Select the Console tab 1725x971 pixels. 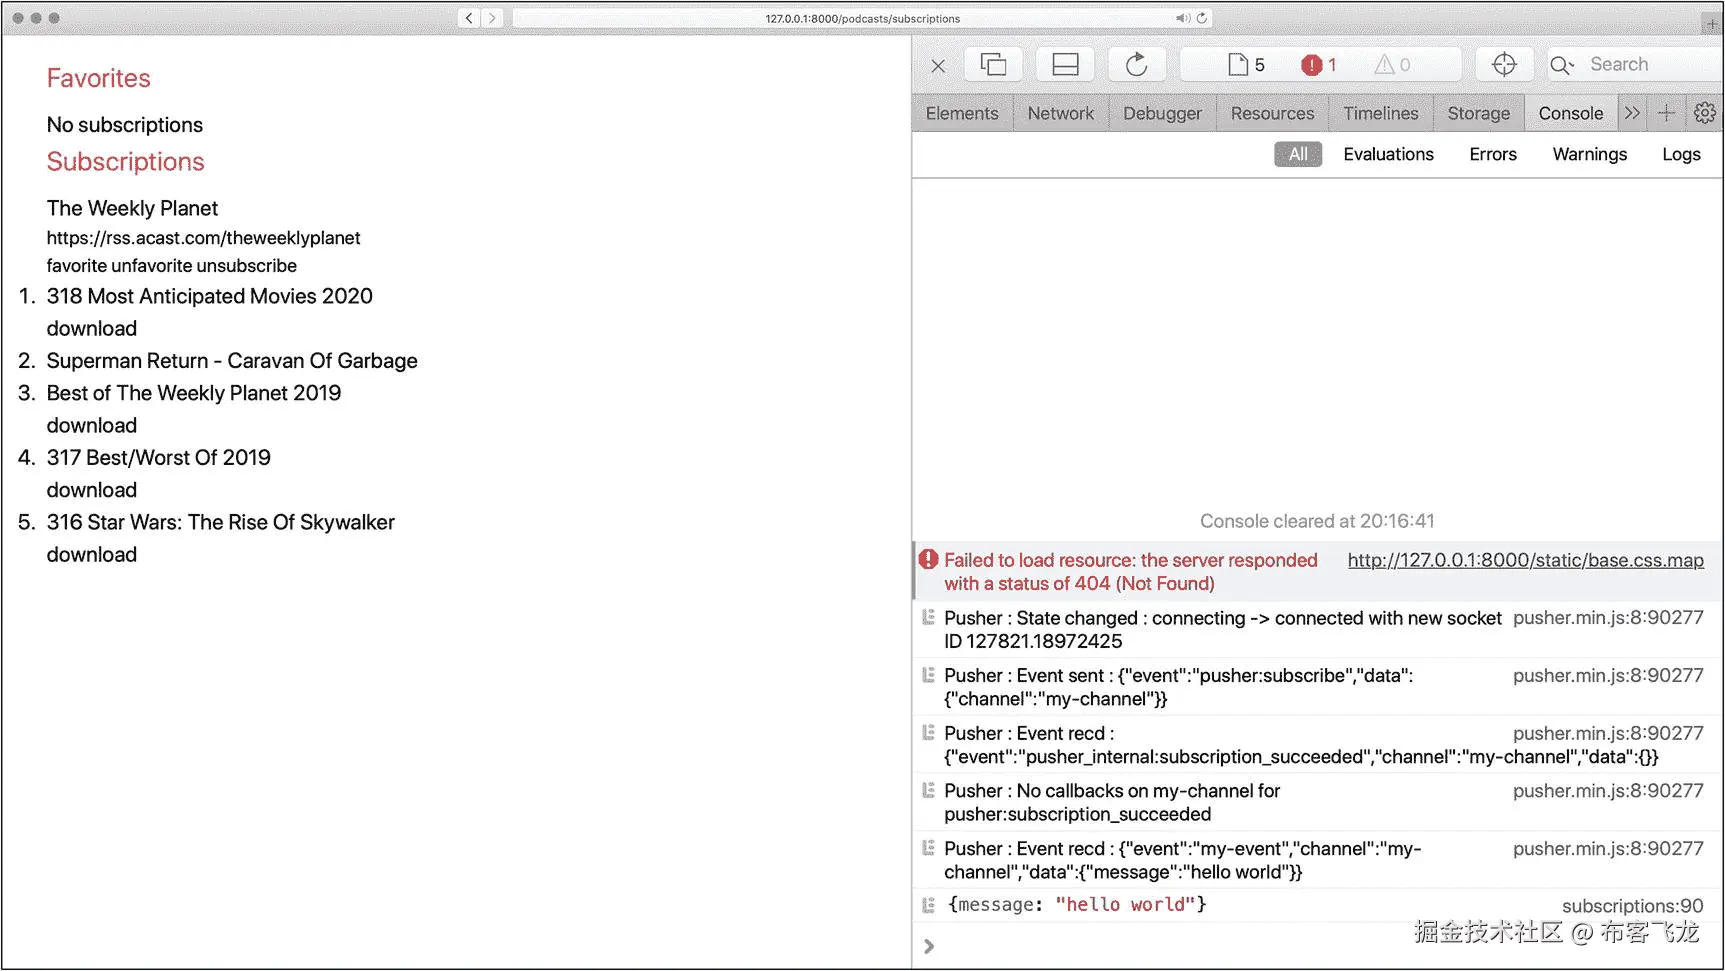point(1571,113)
